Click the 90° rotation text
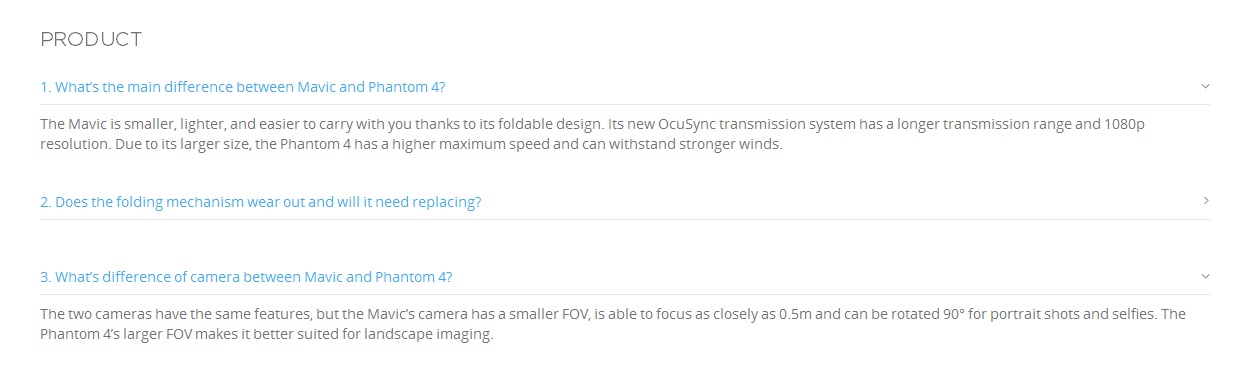This screenshot has height=377, width=1247. (x=954, y=314)
